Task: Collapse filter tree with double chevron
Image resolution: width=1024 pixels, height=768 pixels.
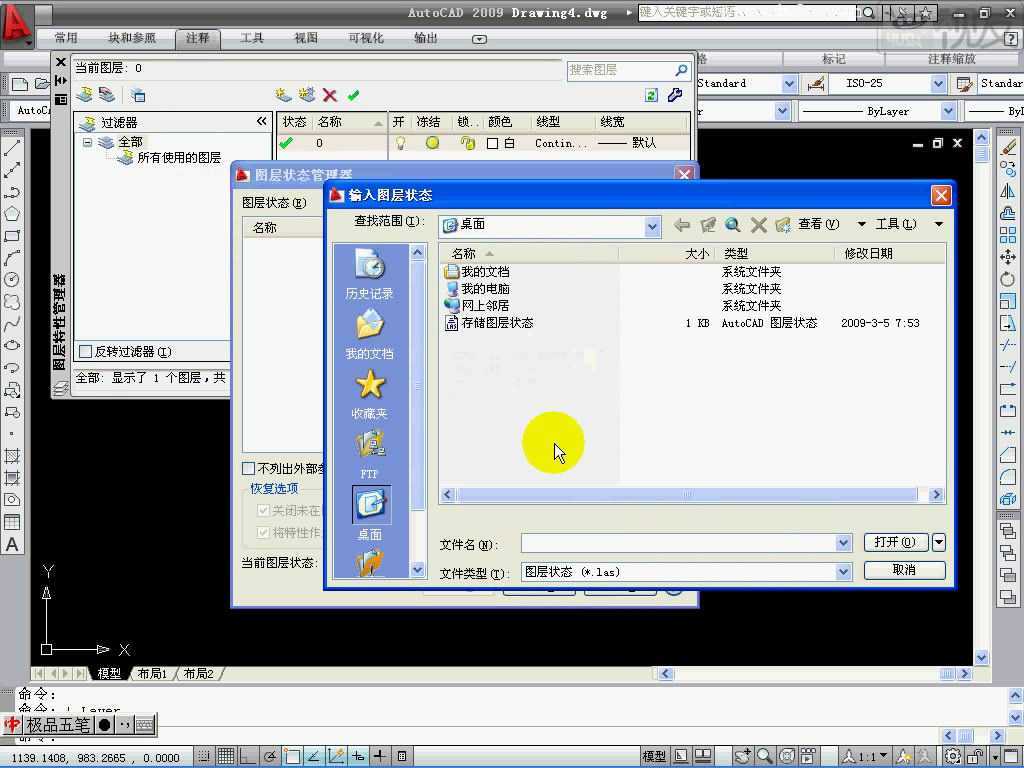Action: (262, 121)
